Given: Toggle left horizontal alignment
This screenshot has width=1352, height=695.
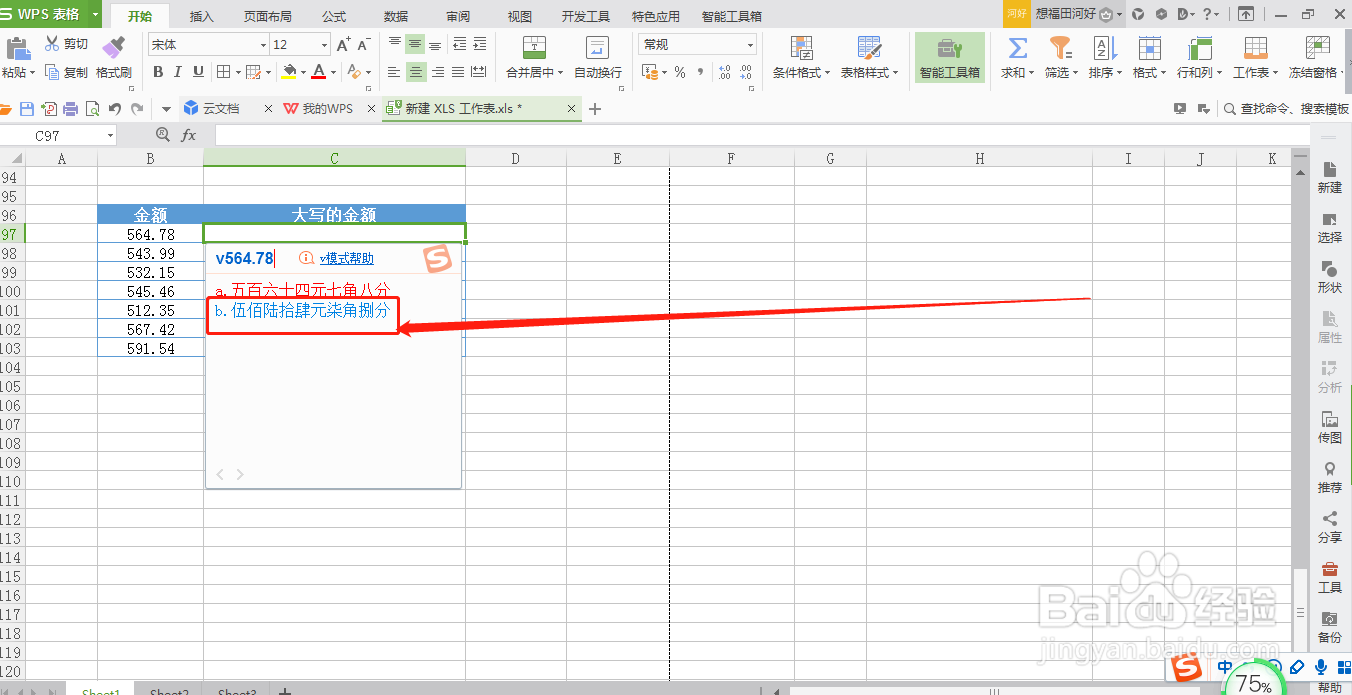Looking at the screenshot, I should [x=394, y=72].
